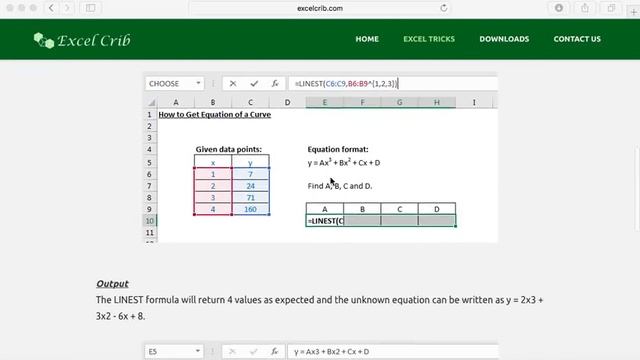Click the equation y = Ax³ + Bx² + Cx + D
Image resolution: width=640 pixels, height=360 pixels.
(x=344, y=162)
